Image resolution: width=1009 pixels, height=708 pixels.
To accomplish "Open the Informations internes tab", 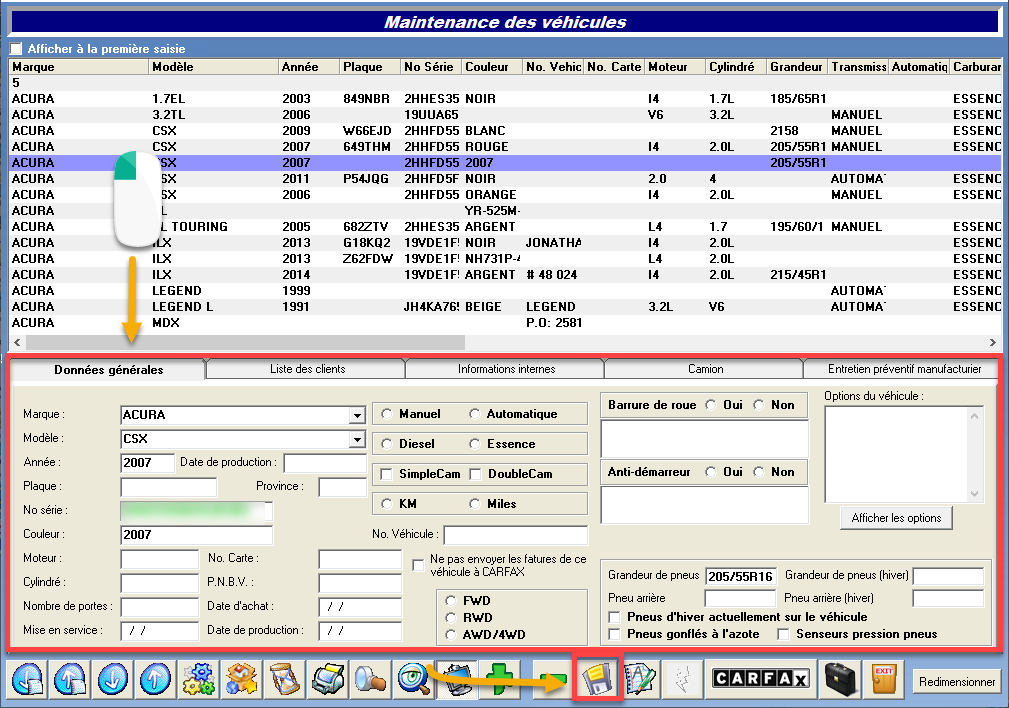I will tap(506, 369).
